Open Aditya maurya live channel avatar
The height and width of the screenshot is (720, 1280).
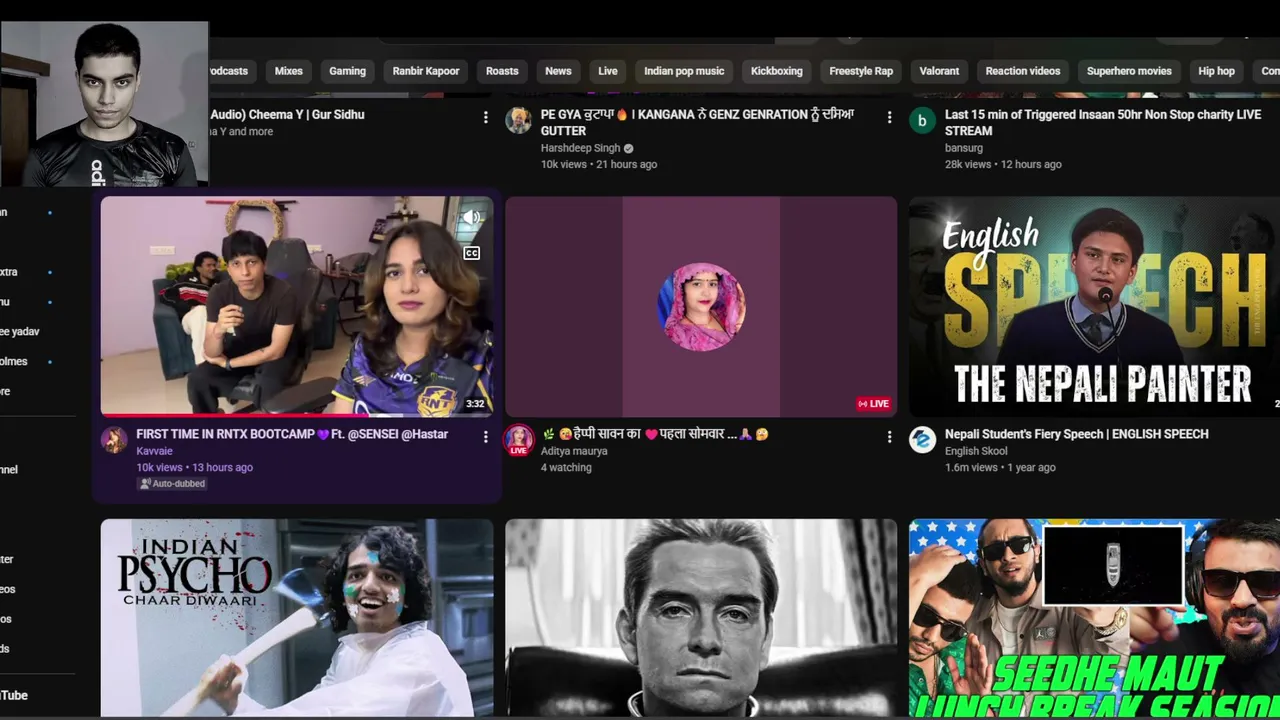[x=518, y=440]
